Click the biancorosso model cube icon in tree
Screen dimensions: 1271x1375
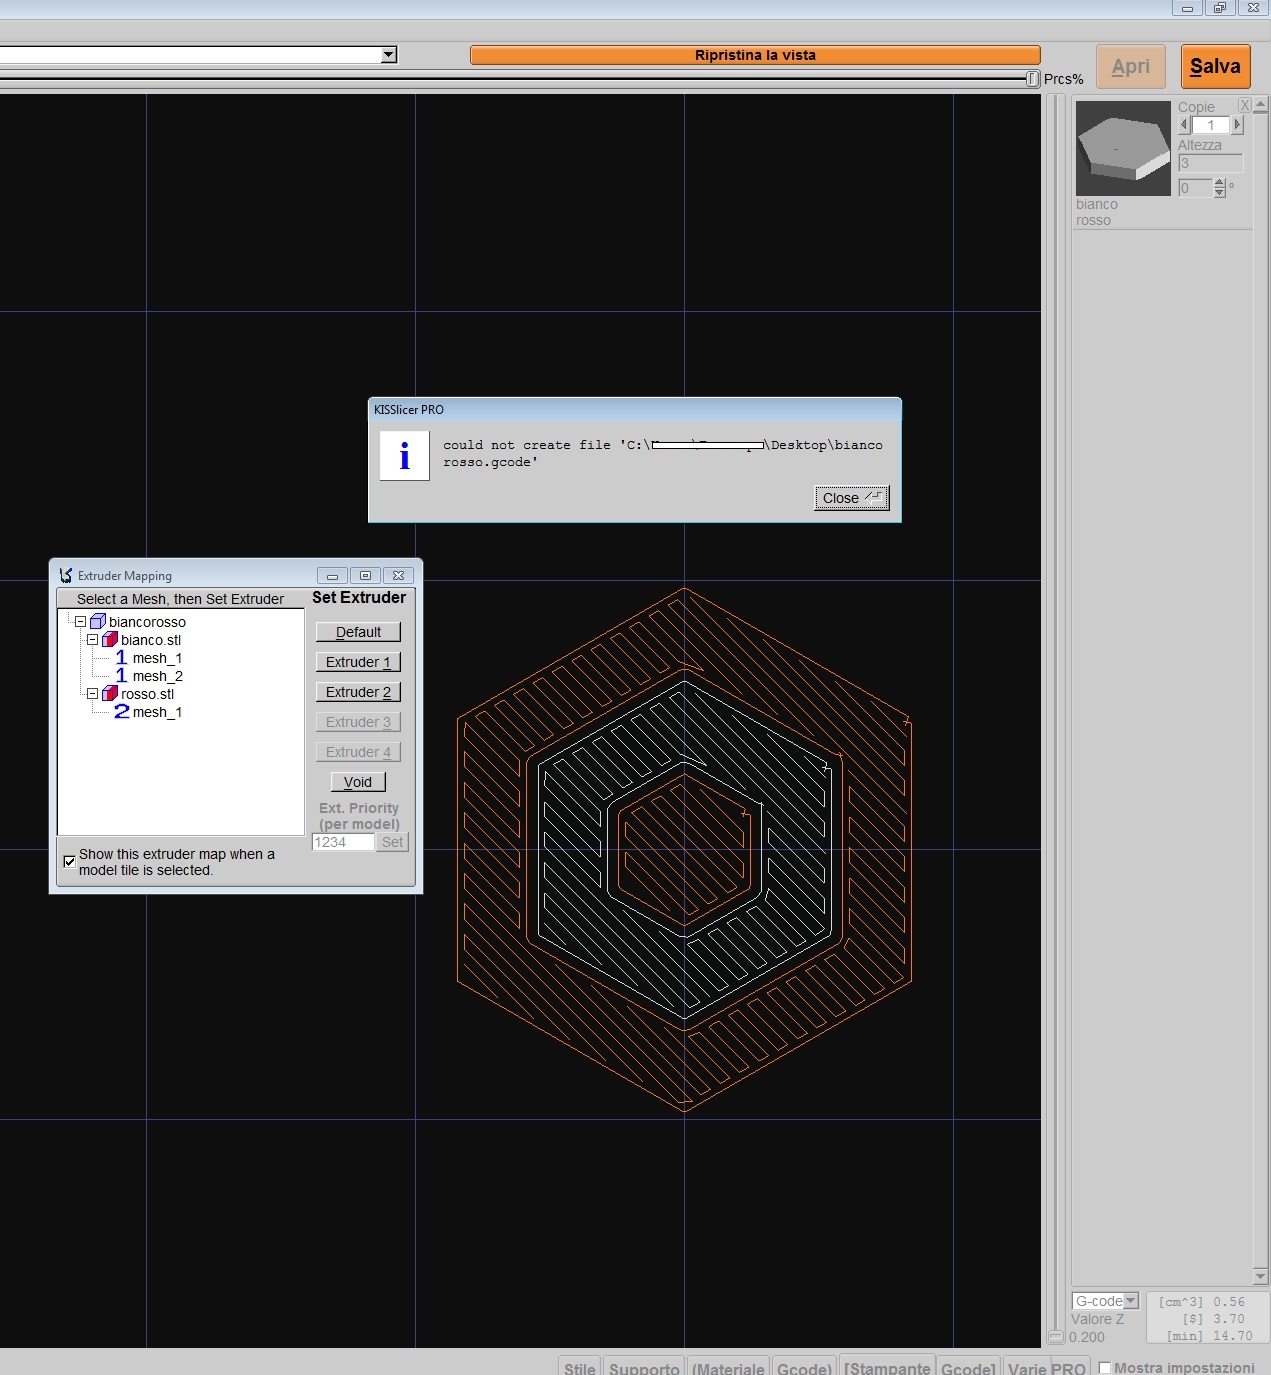(98, 622)
